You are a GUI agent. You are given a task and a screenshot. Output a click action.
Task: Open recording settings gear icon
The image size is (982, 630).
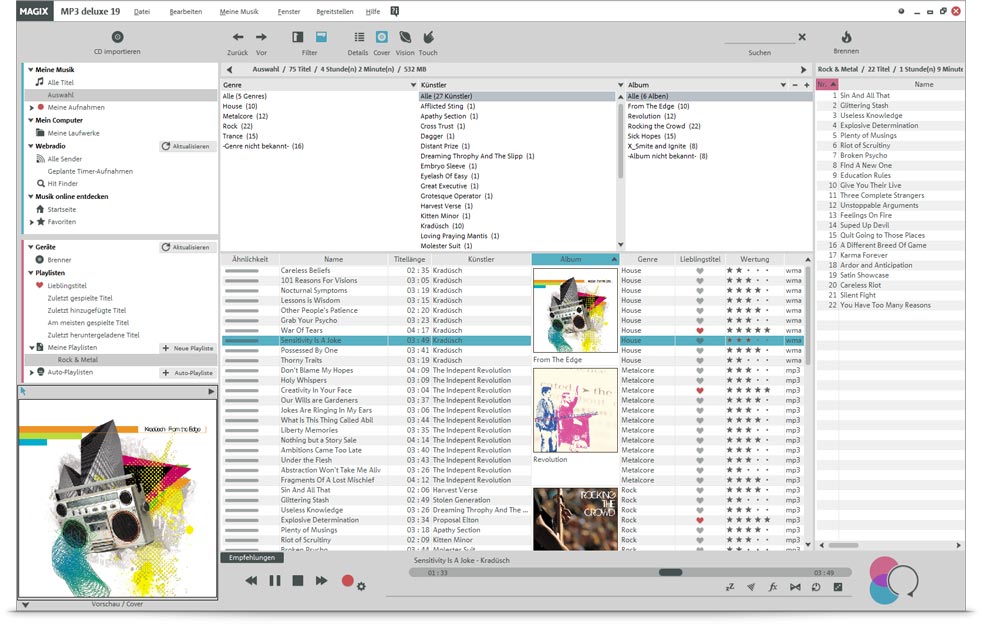pos(361,586)
